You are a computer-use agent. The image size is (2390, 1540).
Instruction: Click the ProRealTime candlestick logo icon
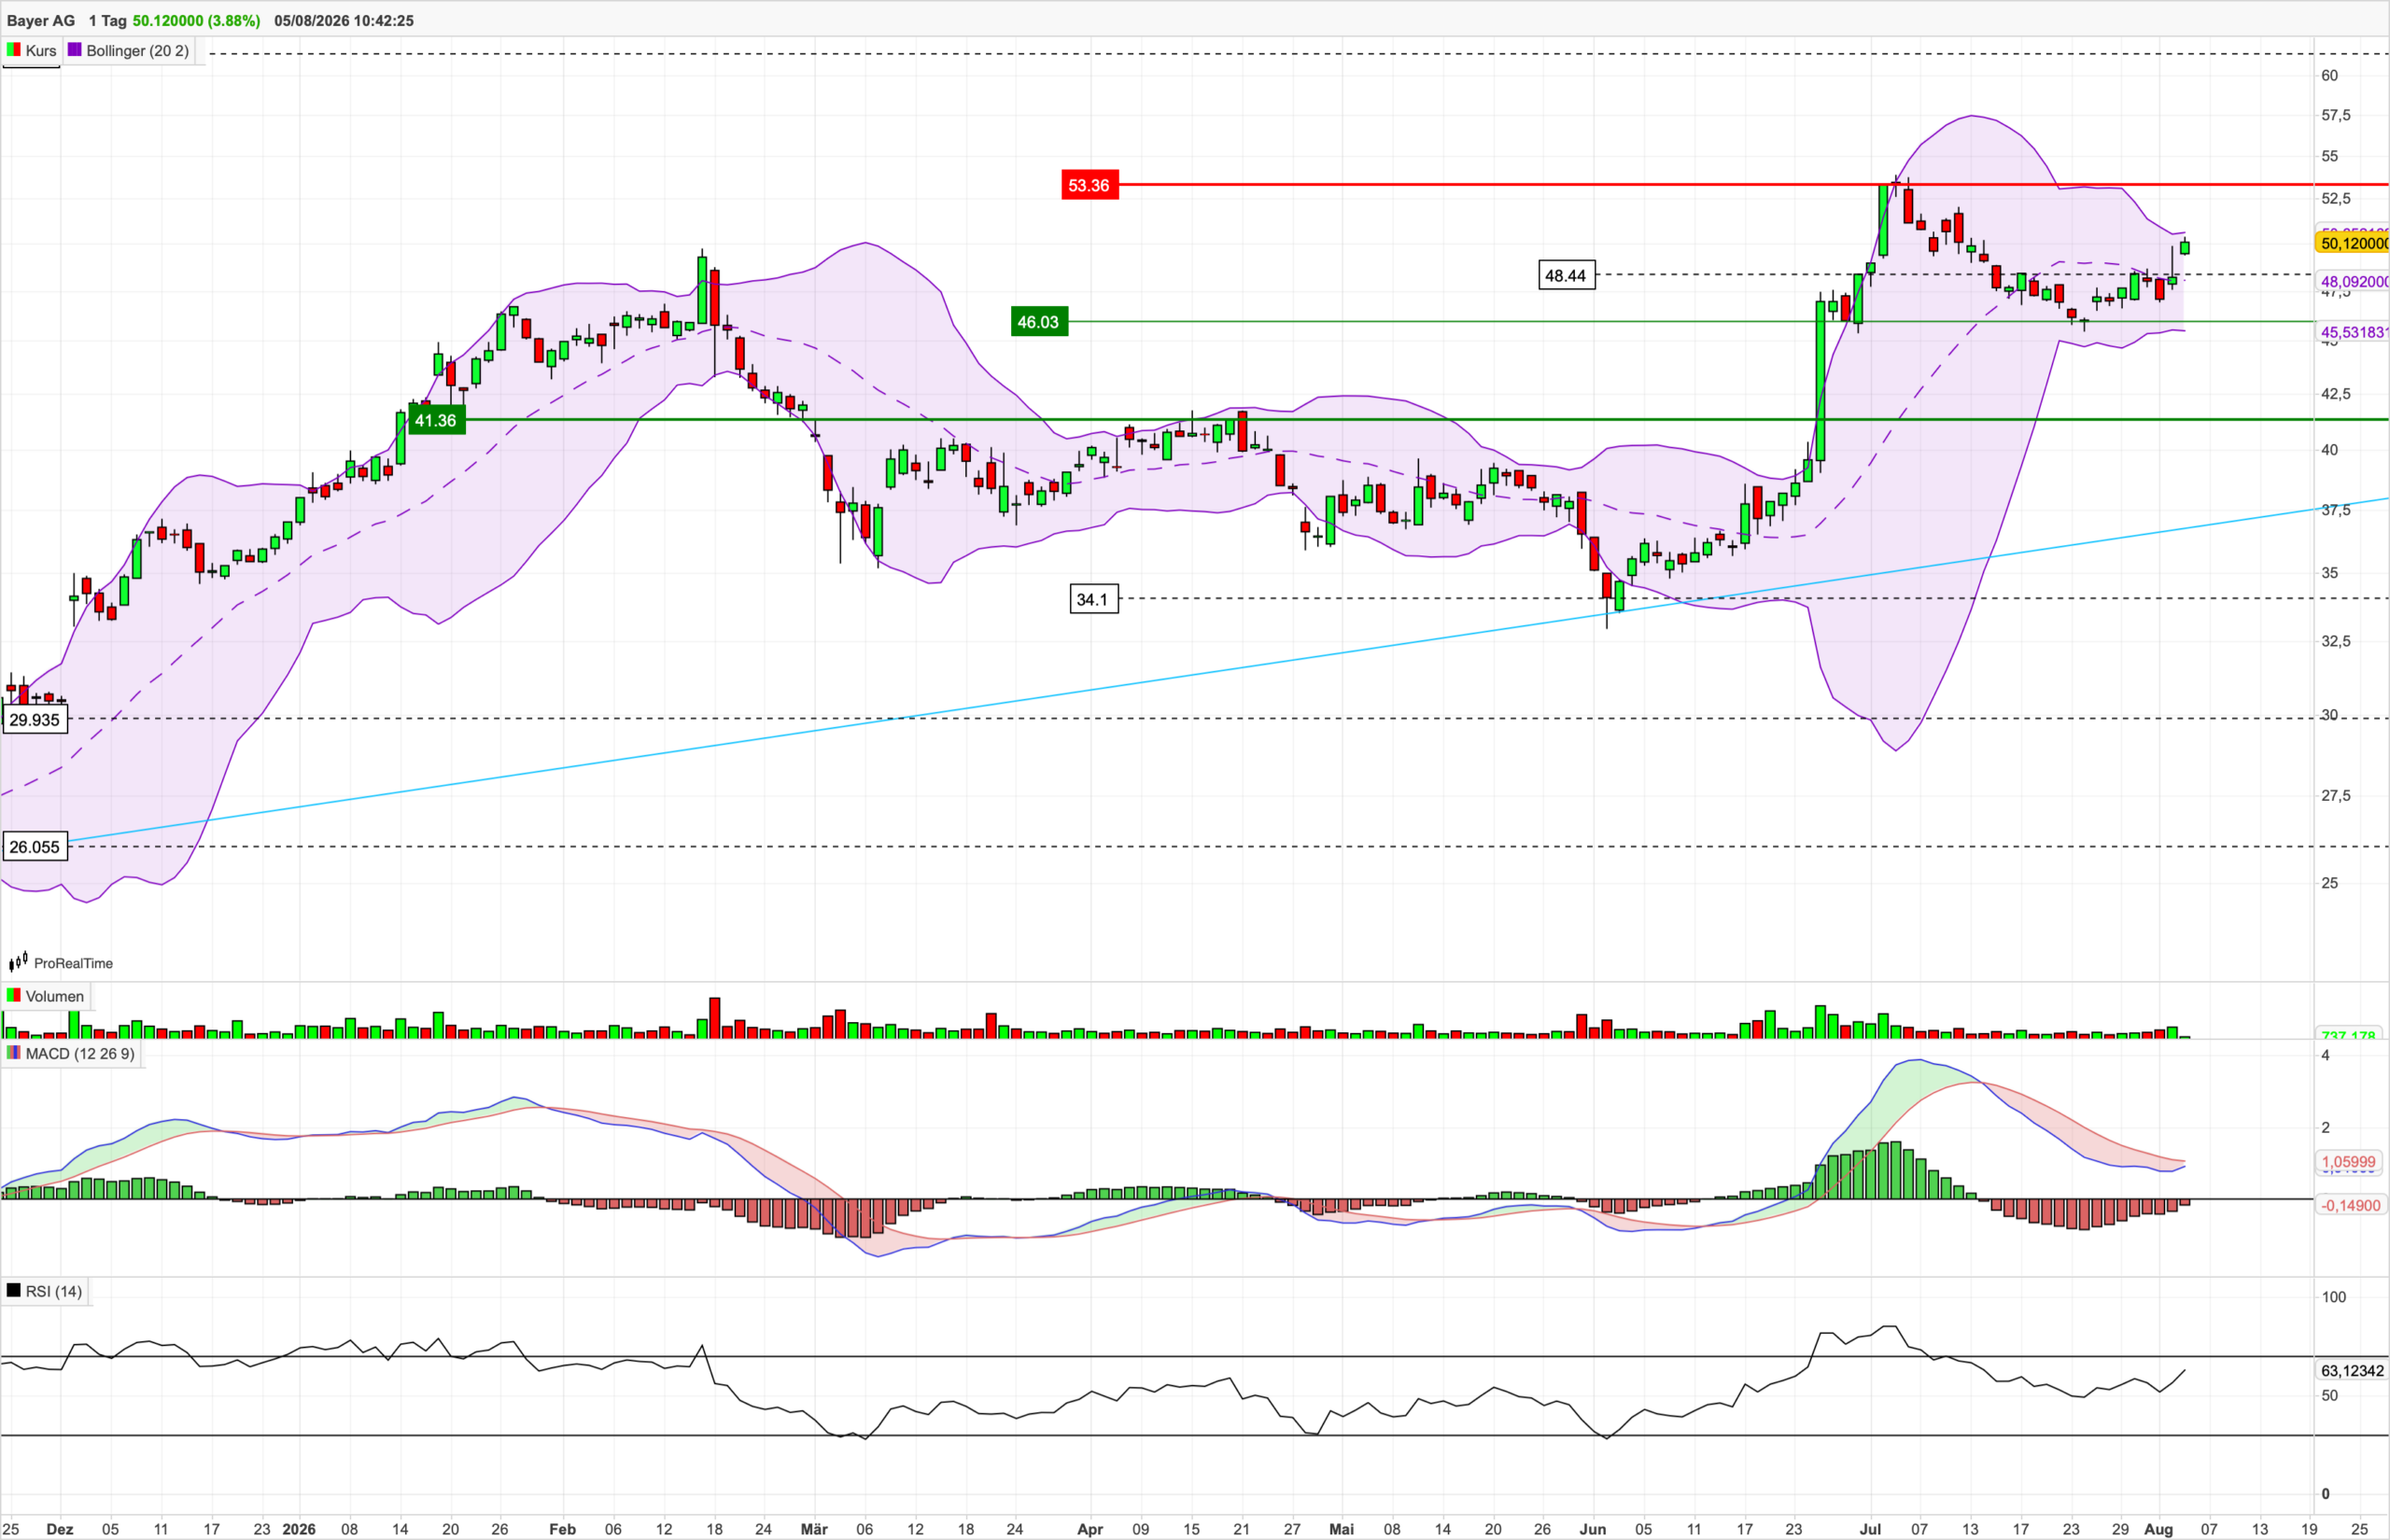point(18,962)
